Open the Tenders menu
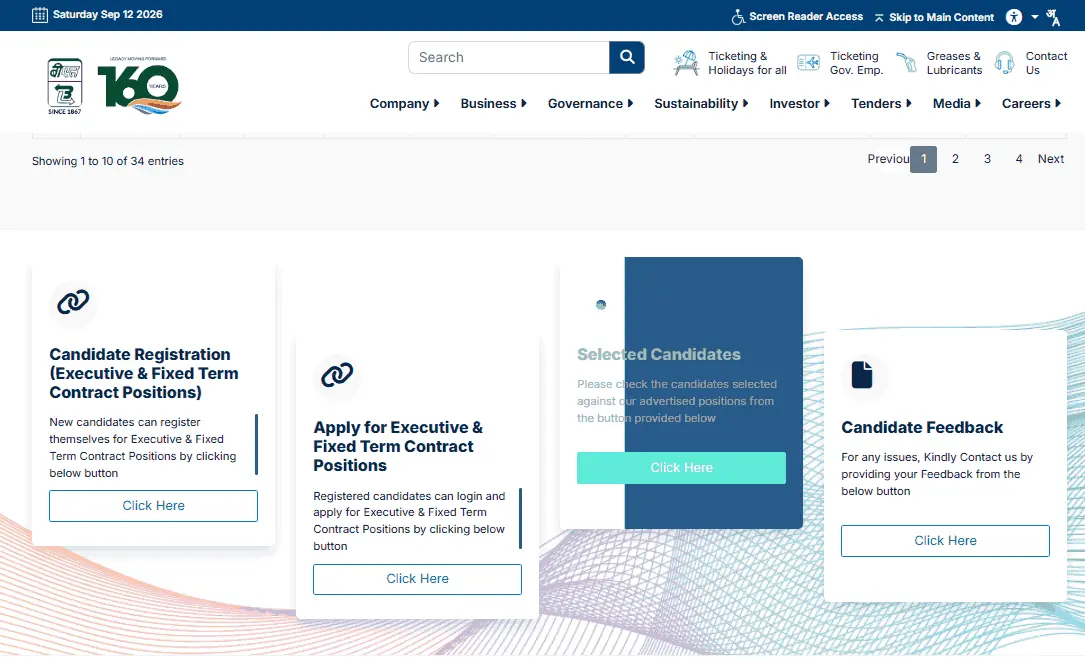 click(x=876, y=103)
